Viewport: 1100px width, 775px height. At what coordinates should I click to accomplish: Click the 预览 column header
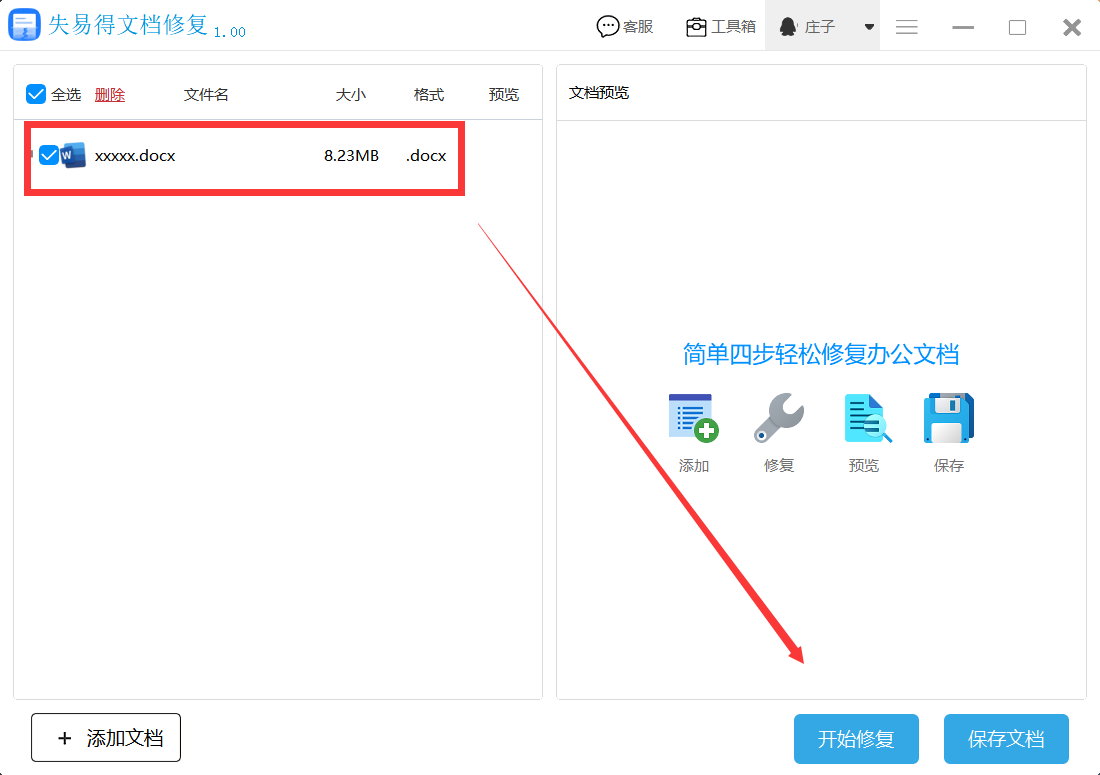point(504,95)
